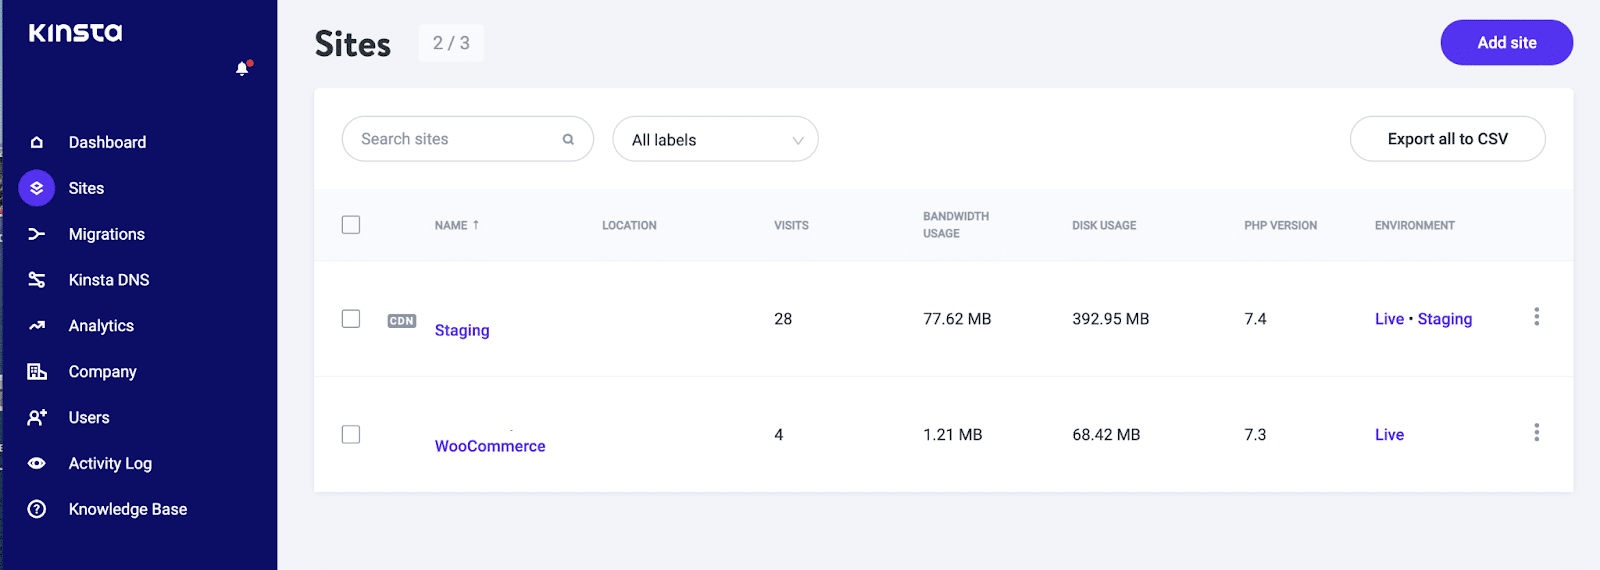Image resolution: width=1600 pixels, height=570 pixels.
Task: Open the All labels dropdown
Action: click(x=715, y=140)
